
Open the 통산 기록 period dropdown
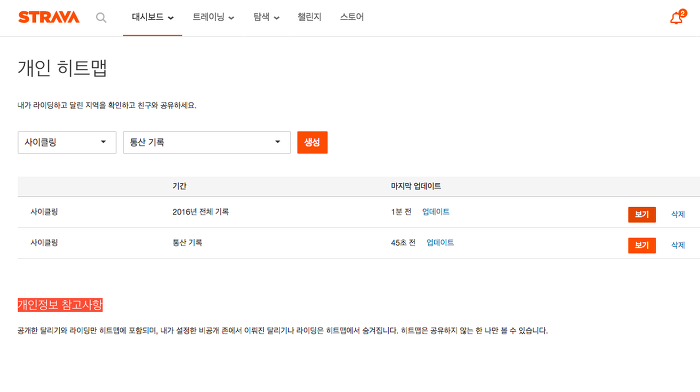(207, 142)
